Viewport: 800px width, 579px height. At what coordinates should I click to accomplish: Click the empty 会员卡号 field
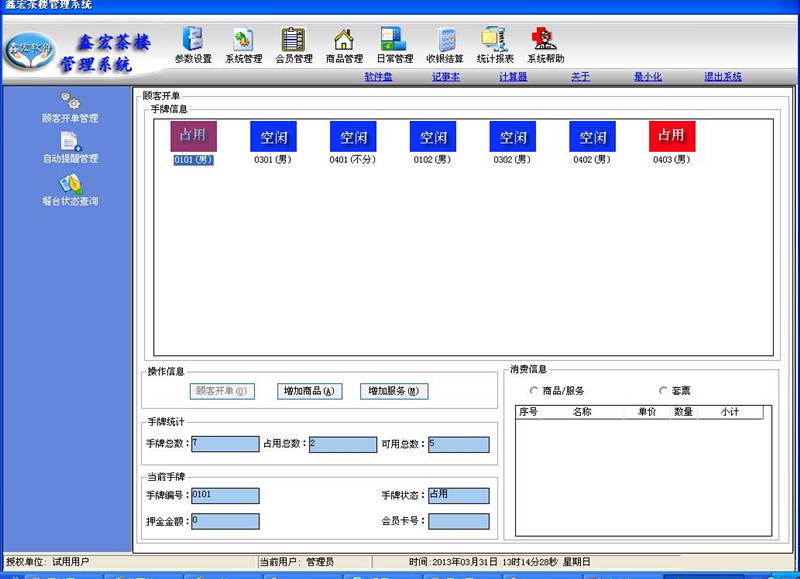pos(459,521)
